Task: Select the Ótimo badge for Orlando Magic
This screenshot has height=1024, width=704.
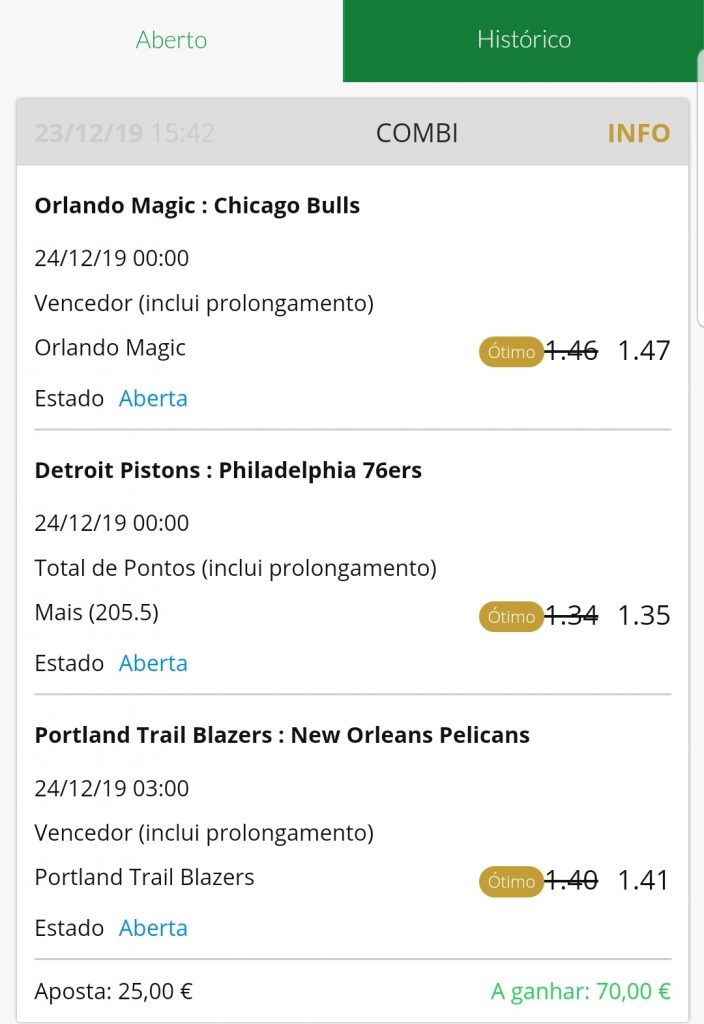Action: point(511,352)
